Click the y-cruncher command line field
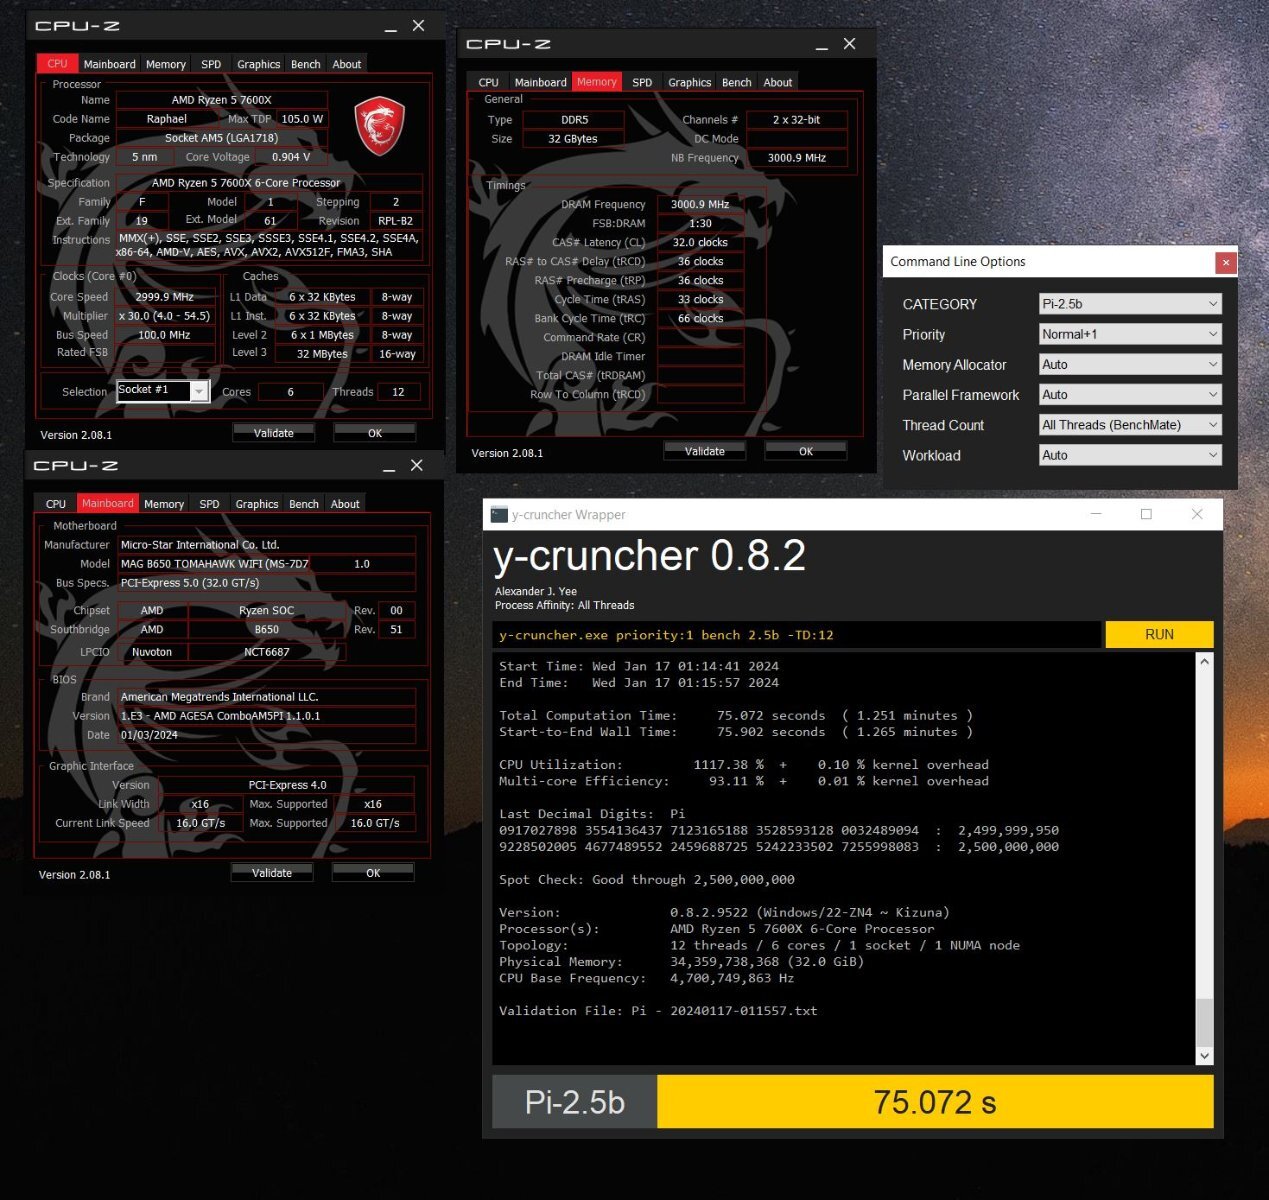 tap(797, 634)
